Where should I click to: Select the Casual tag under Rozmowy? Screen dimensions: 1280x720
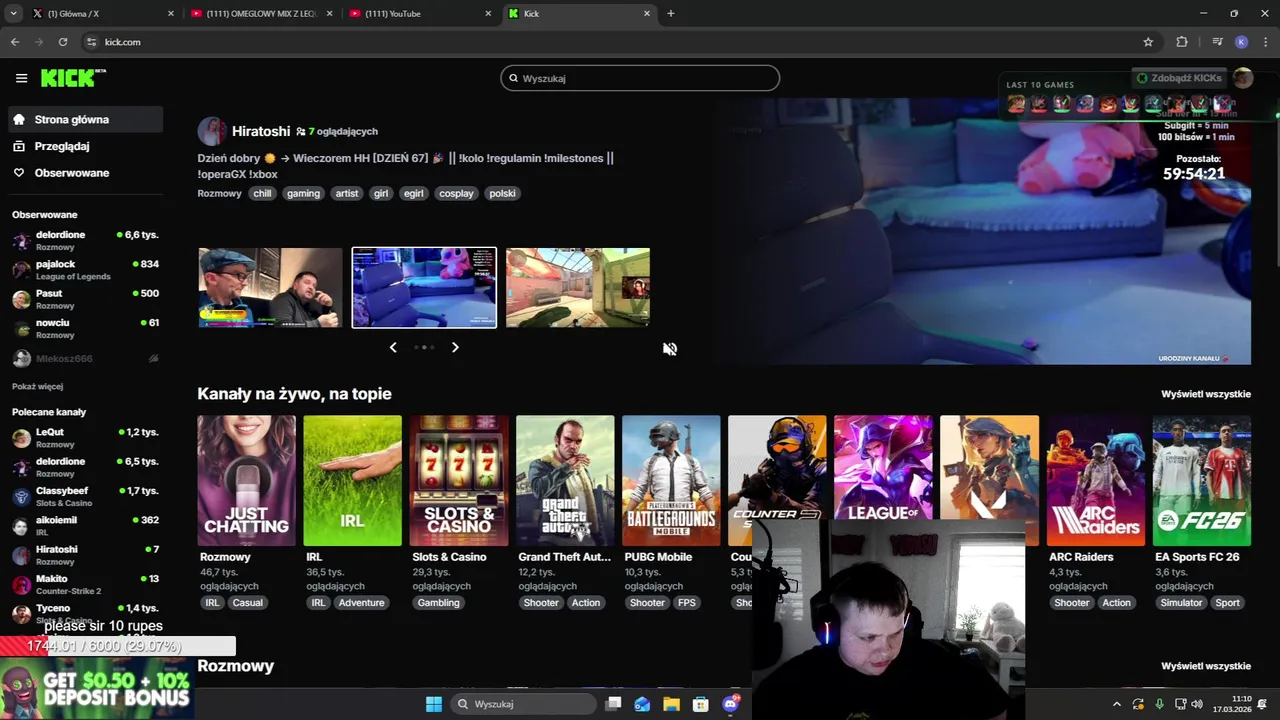(248, 603)
